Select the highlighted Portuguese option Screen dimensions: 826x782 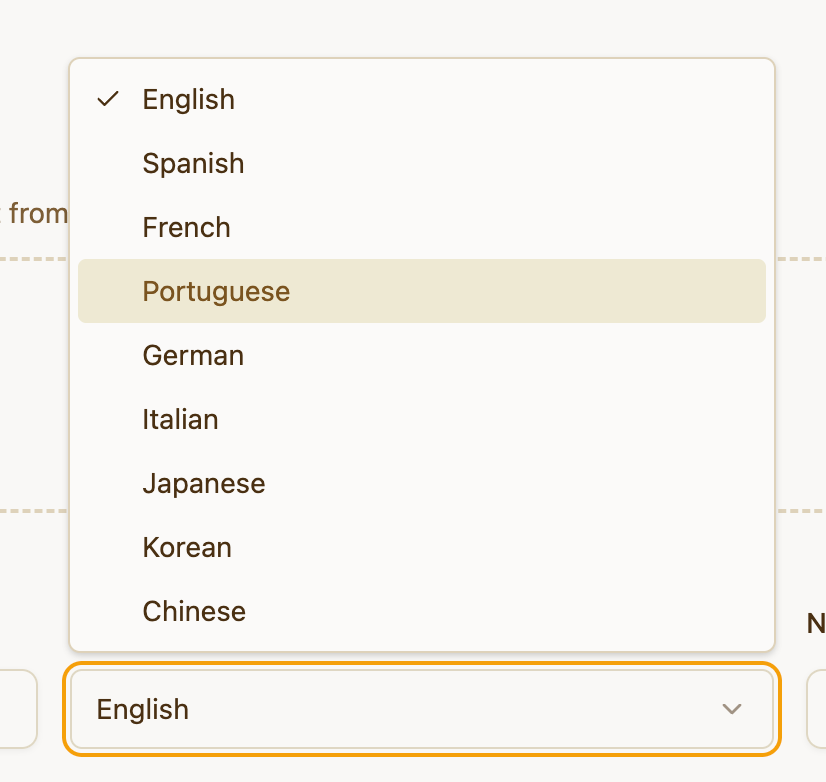[216, 291]
